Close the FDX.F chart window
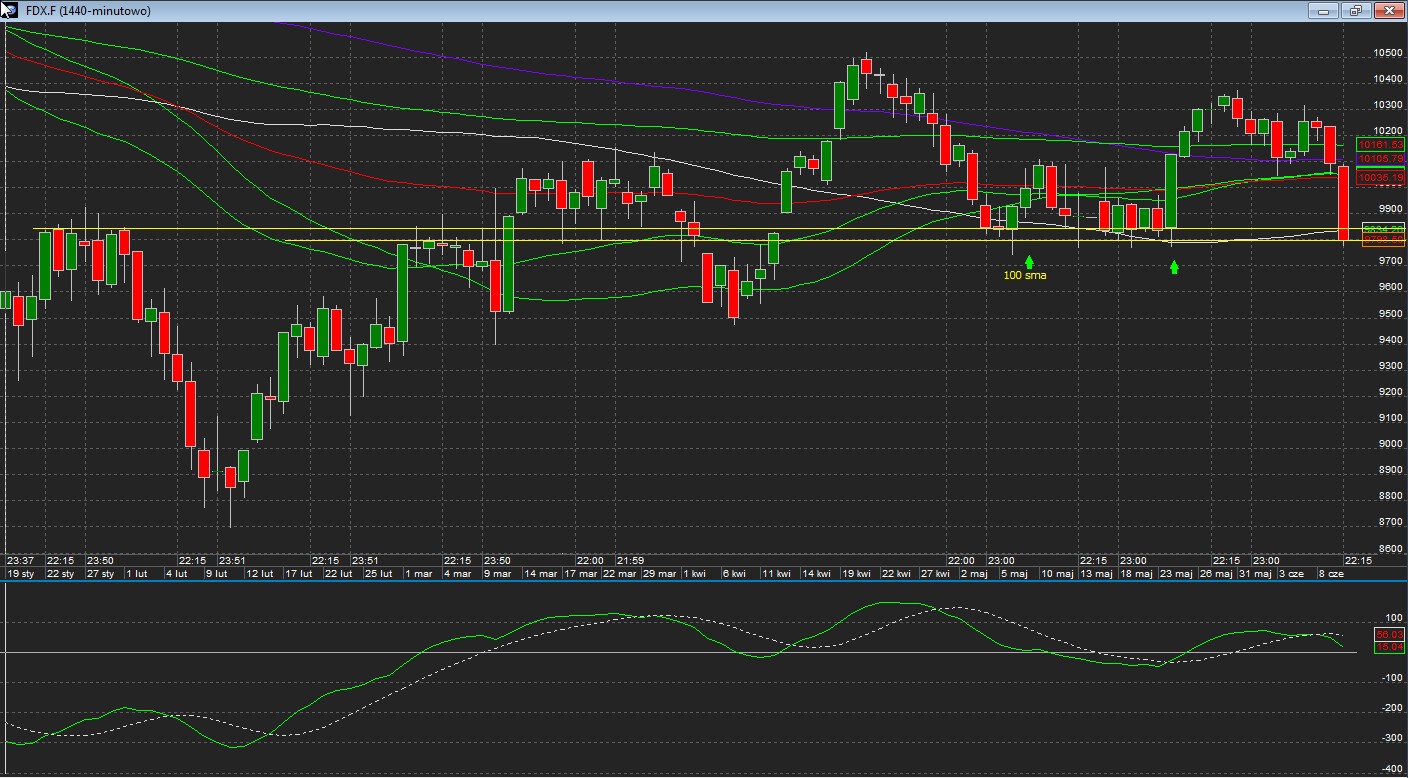Viewport: 1408px width, 778px height. click(1388, 11)
